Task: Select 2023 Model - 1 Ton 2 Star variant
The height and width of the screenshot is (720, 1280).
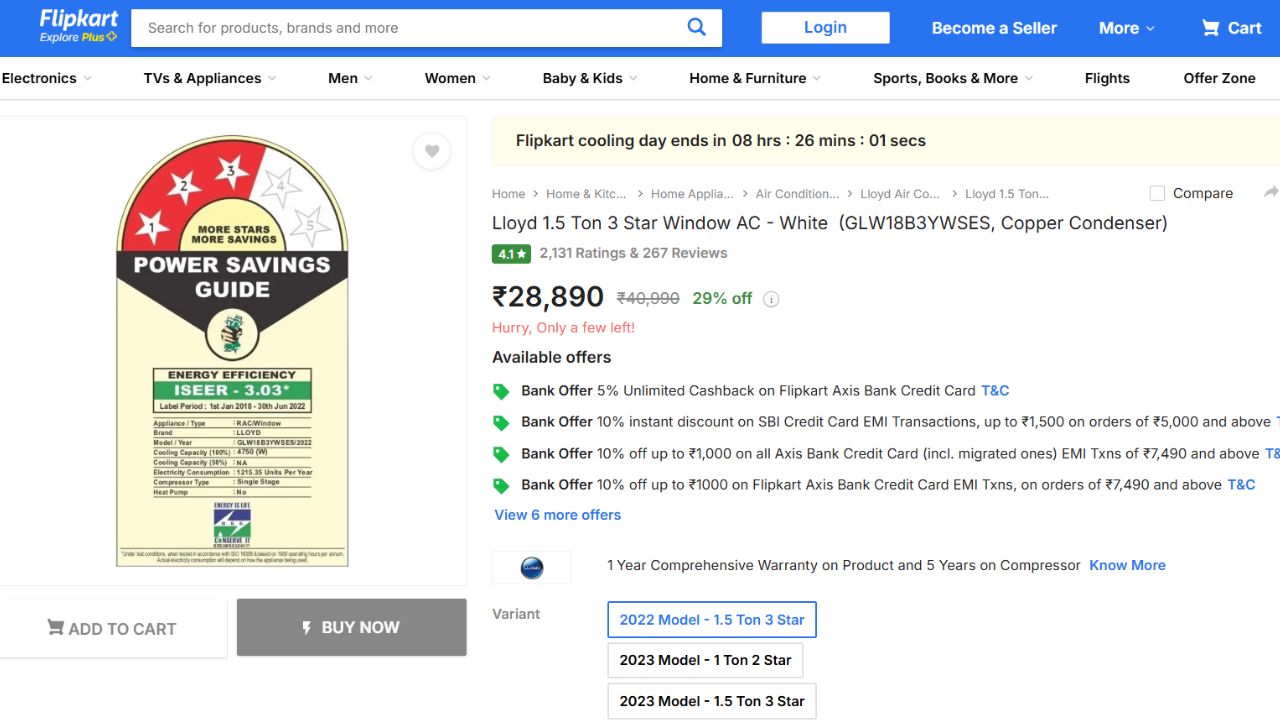Action: pyautogui.click(x=705, y=660)
